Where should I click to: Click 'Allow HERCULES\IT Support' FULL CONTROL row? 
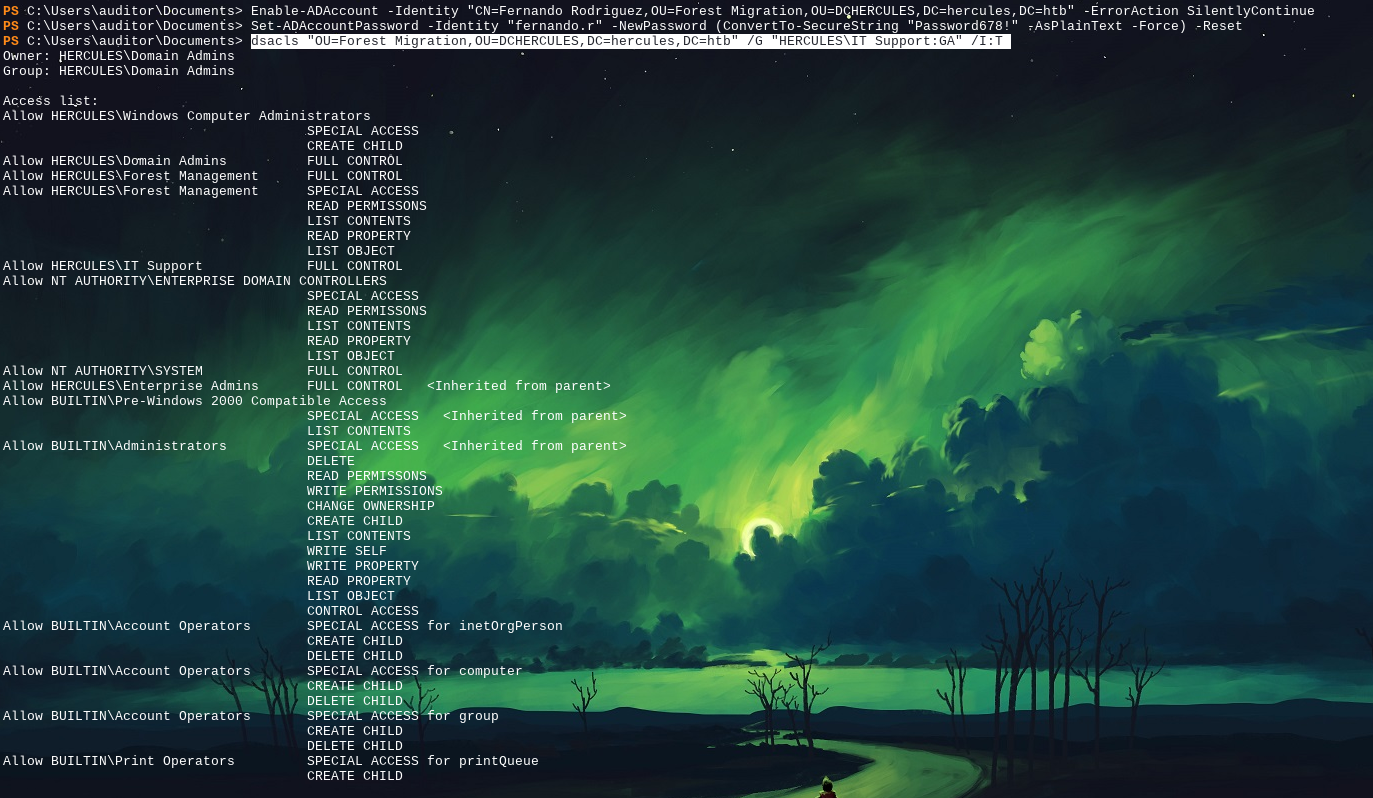click(x=203, y=266)
